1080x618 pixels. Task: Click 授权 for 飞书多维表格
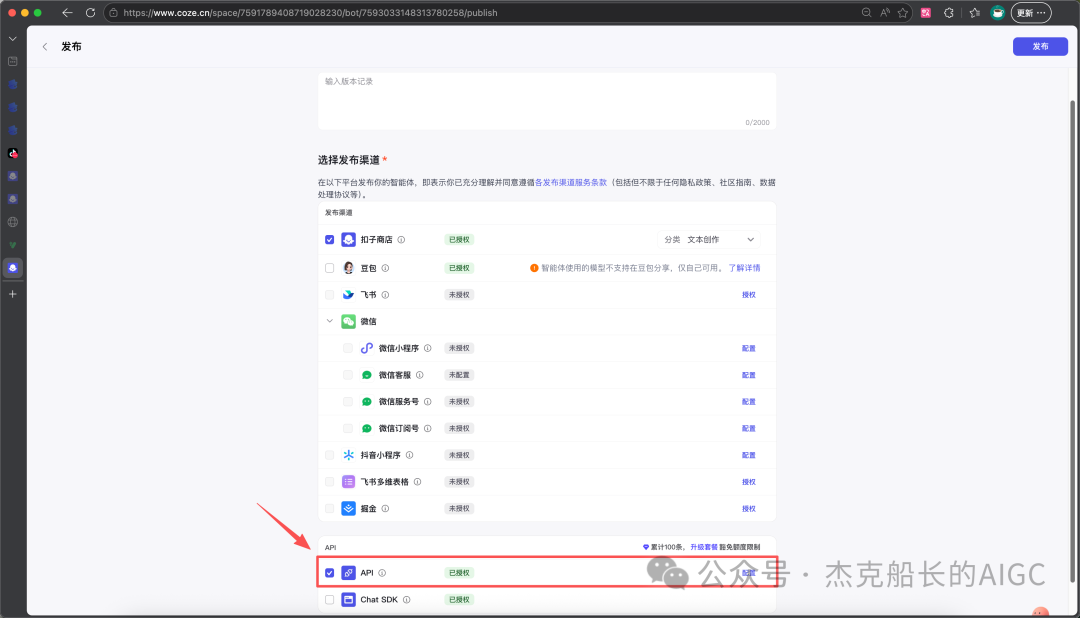(749, 482)
